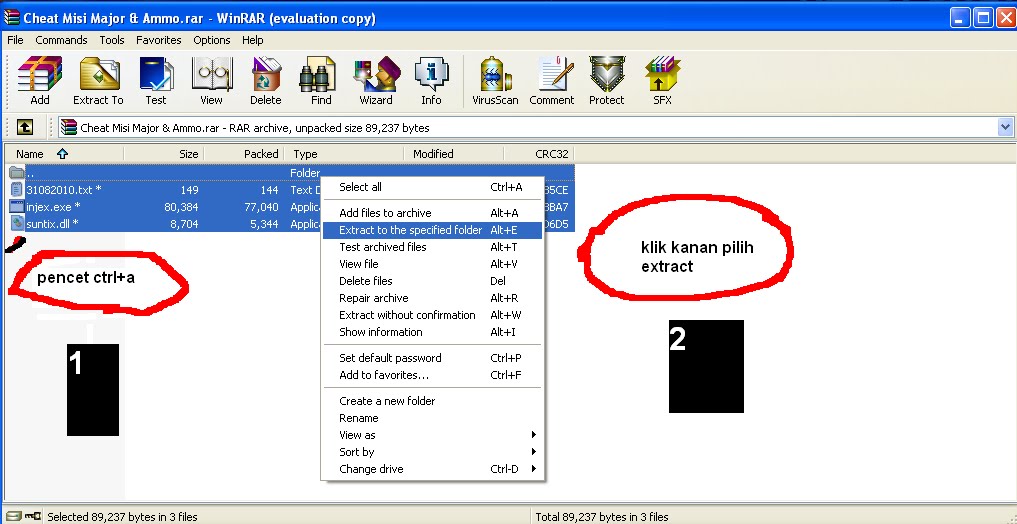Viewport: 1017px width, 524px height.
Task: Open the Options menu
Action: tap(211, 40)
